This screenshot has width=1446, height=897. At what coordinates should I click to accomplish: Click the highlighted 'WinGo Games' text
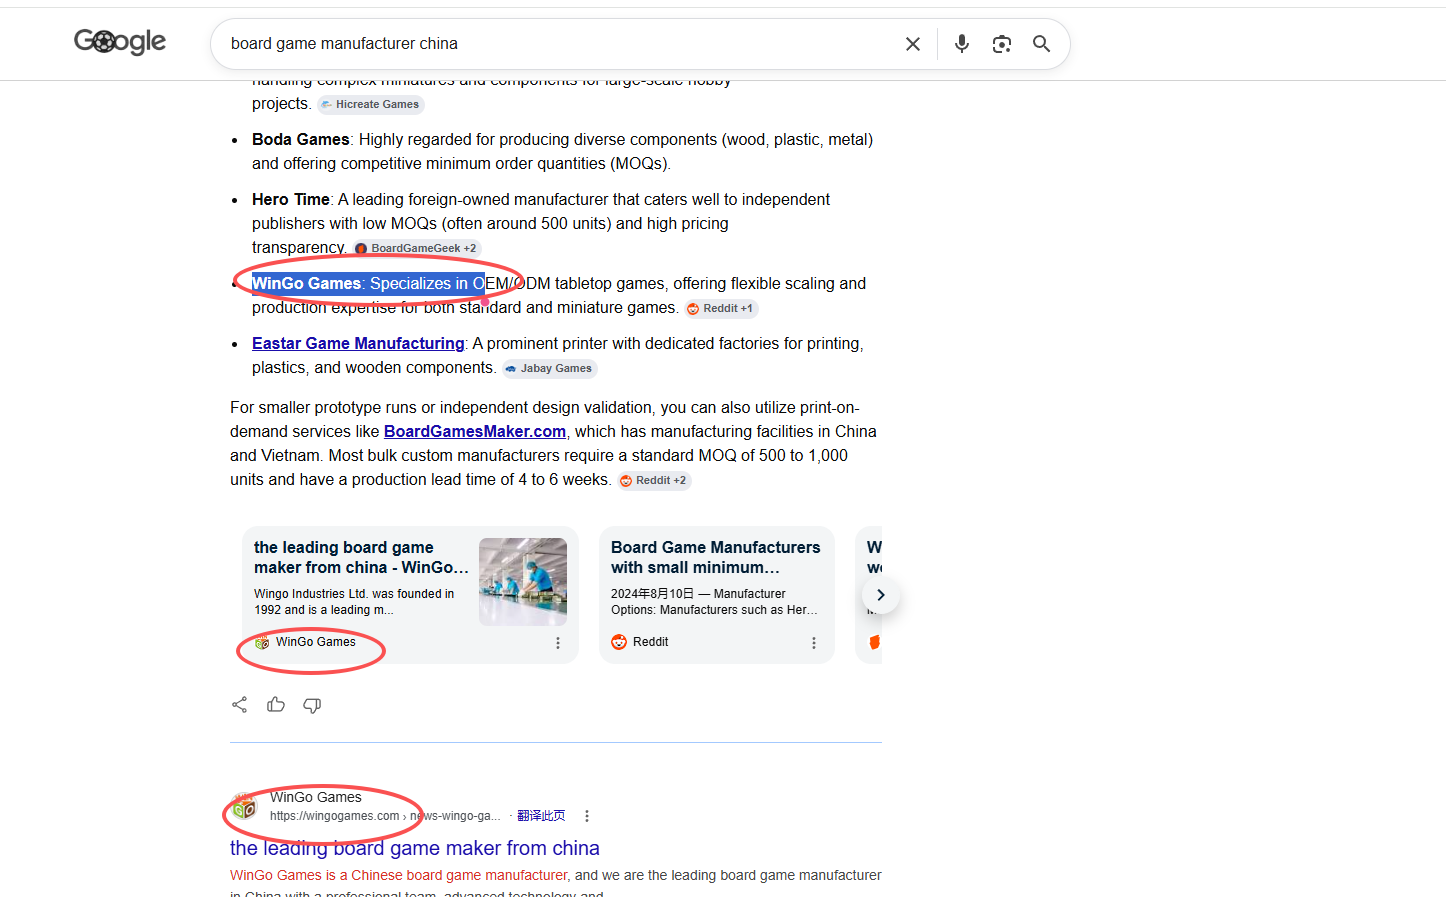[306, 283]
